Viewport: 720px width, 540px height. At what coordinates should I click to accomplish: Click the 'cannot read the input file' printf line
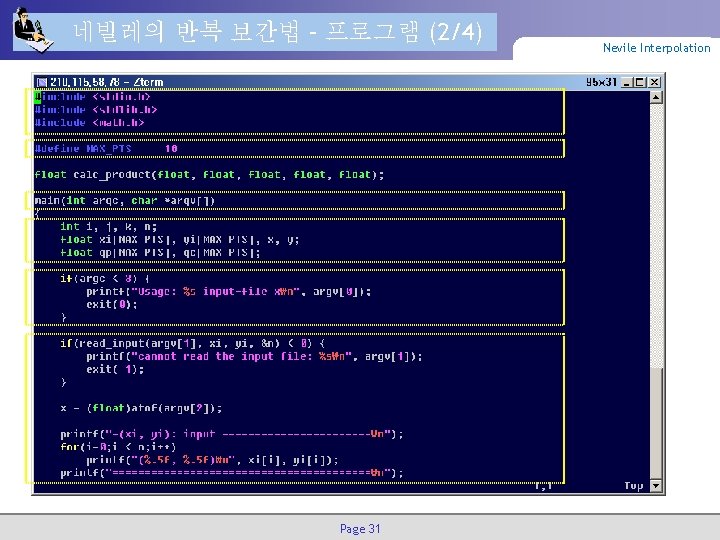[254, 356]
